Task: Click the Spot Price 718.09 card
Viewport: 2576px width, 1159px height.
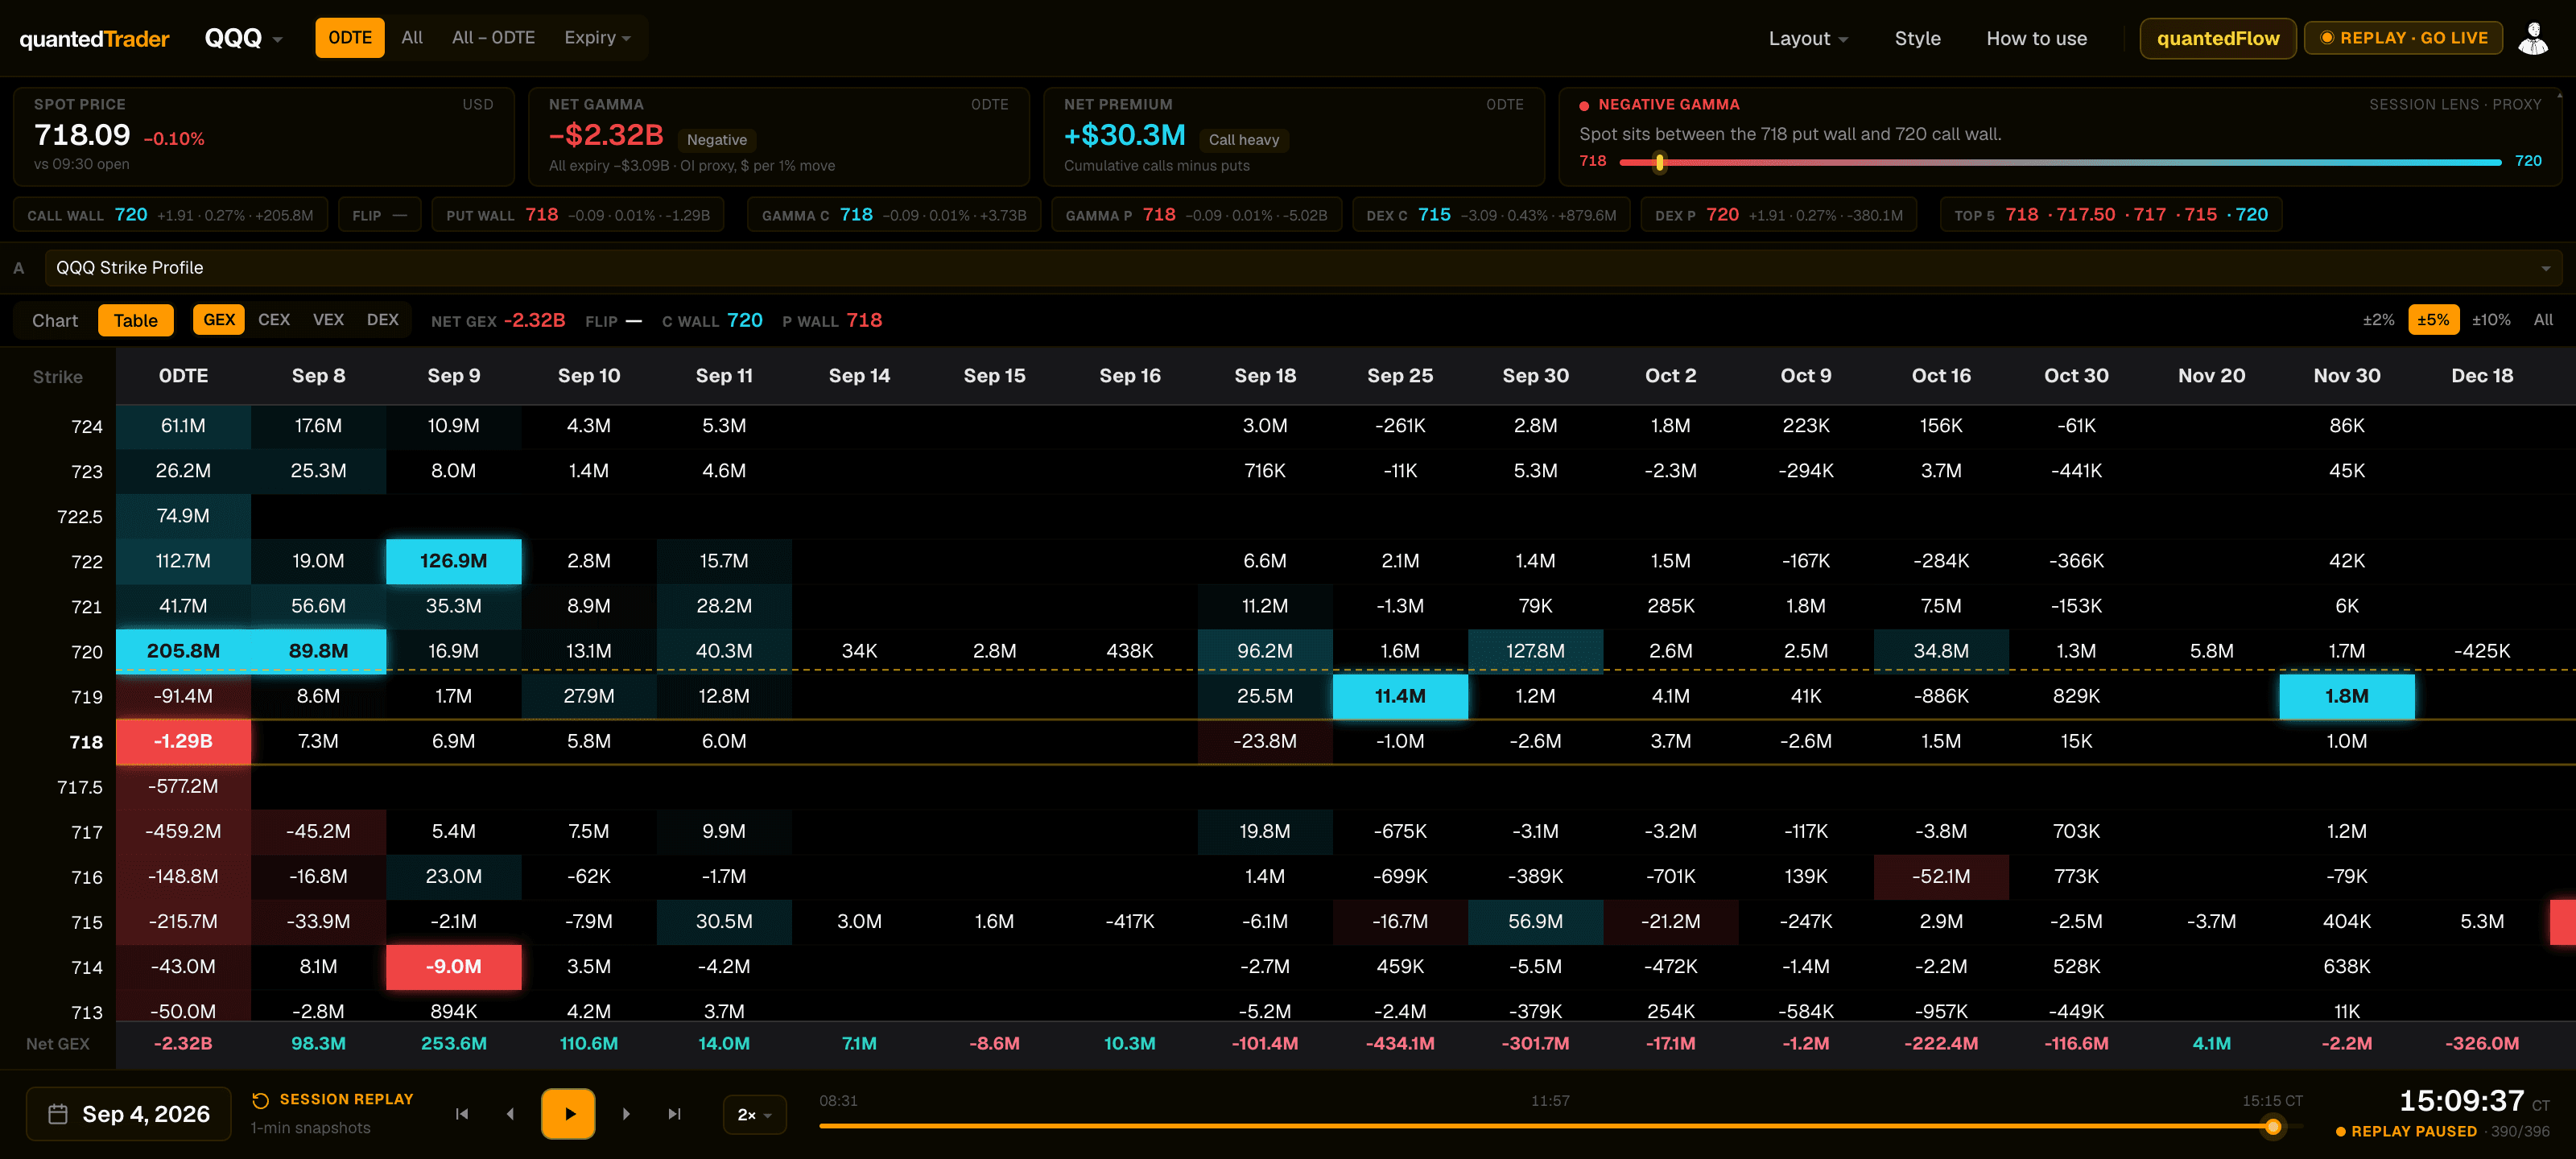Action: coord(264,137)
